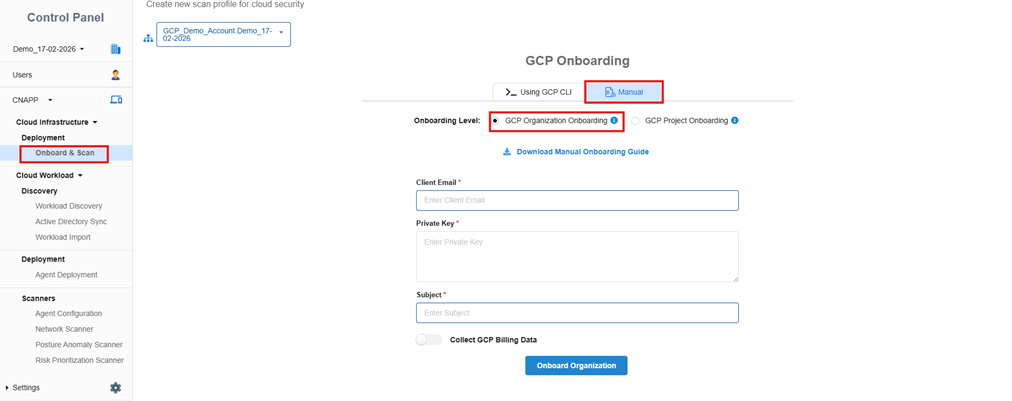Click the hierarchy icon beside account selector

tap(149, 38)
